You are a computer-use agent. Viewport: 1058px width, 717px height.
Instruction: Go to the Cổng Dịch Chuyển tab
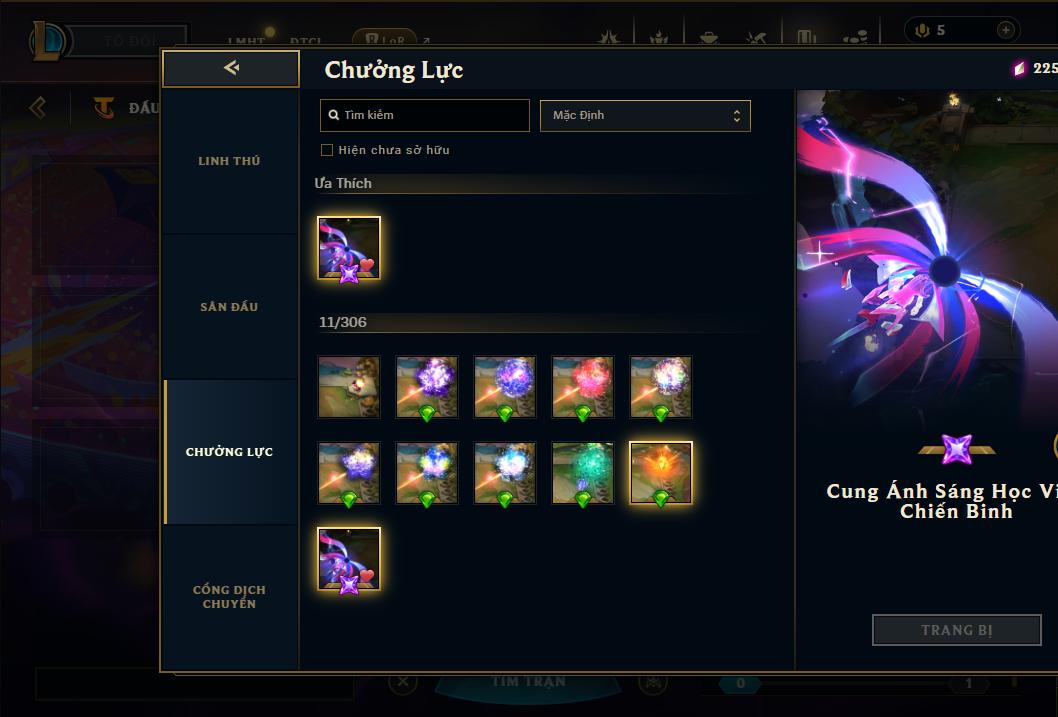(x=229, y=597)
